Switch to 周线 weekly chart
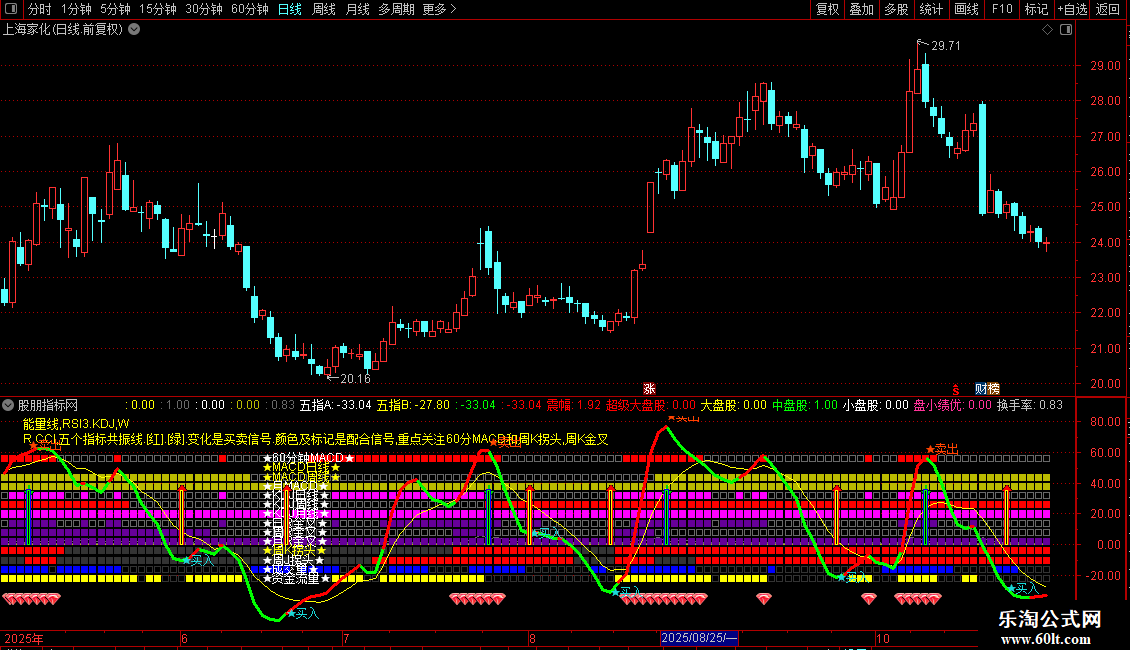This screenshot has width=1130, height=650. [324, 9]
